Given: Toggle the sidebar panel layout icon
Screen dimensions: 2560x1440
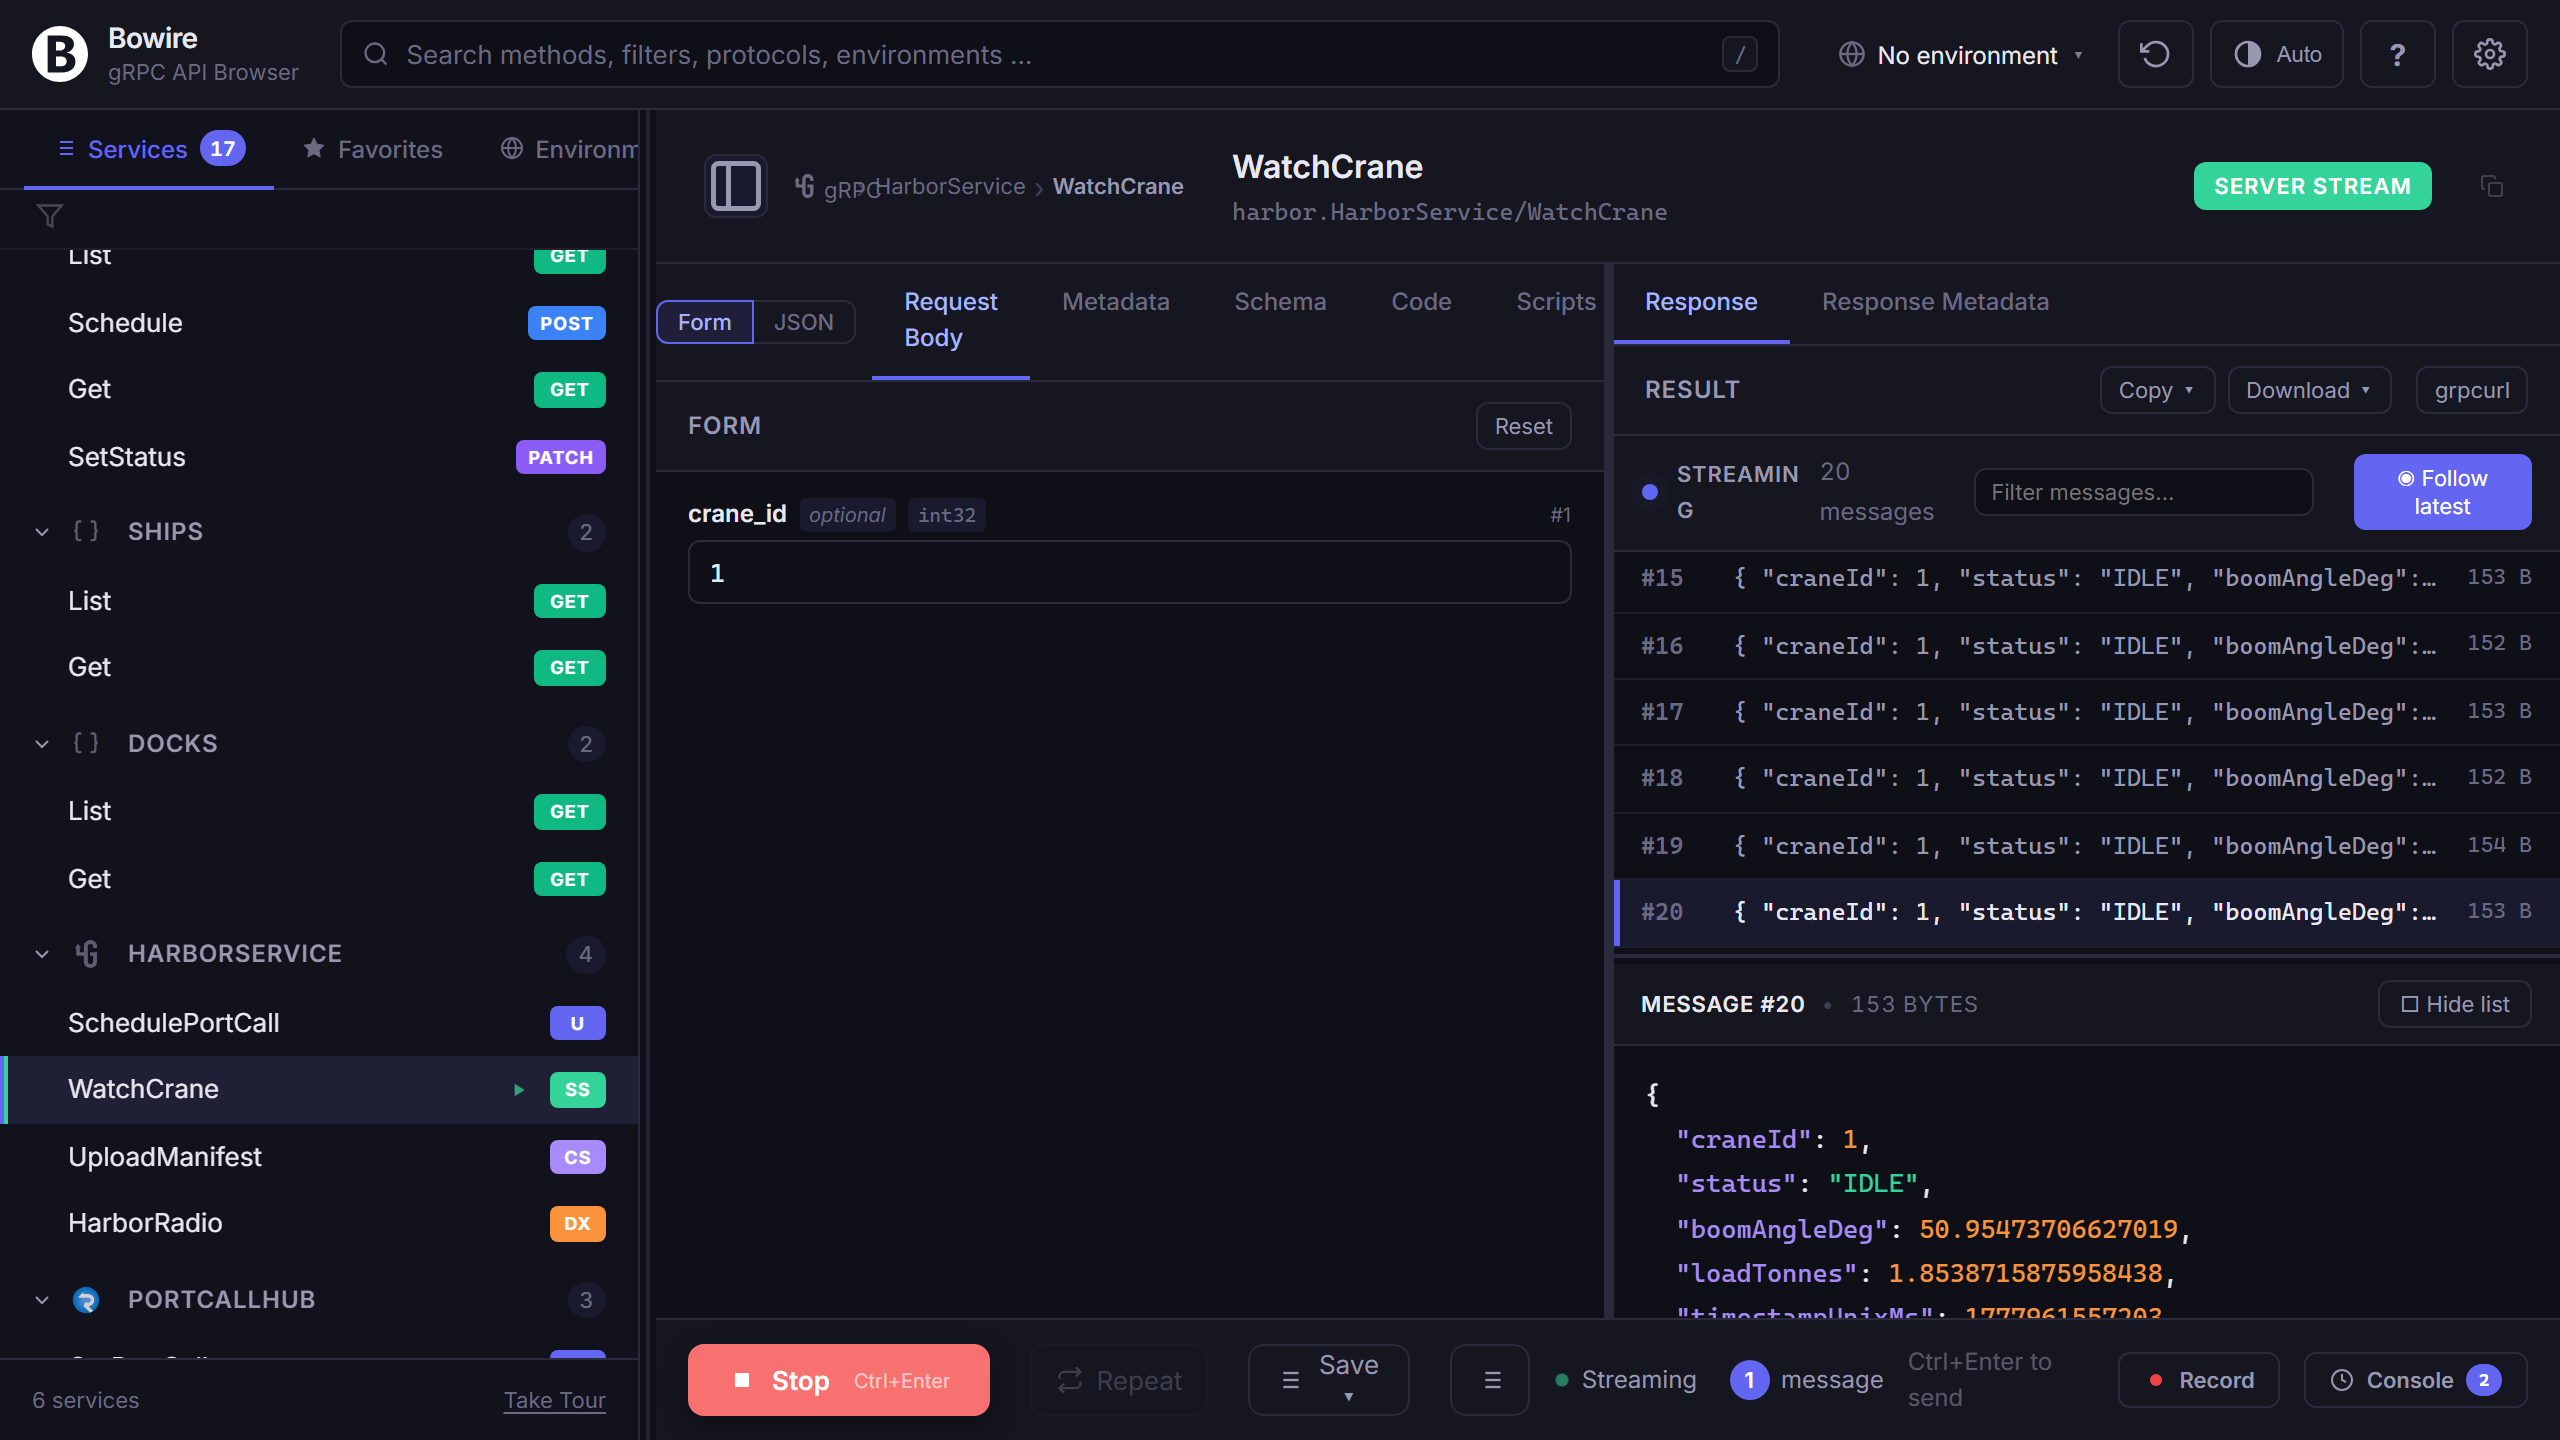Looking at the screenshot, I should [736, 186].
